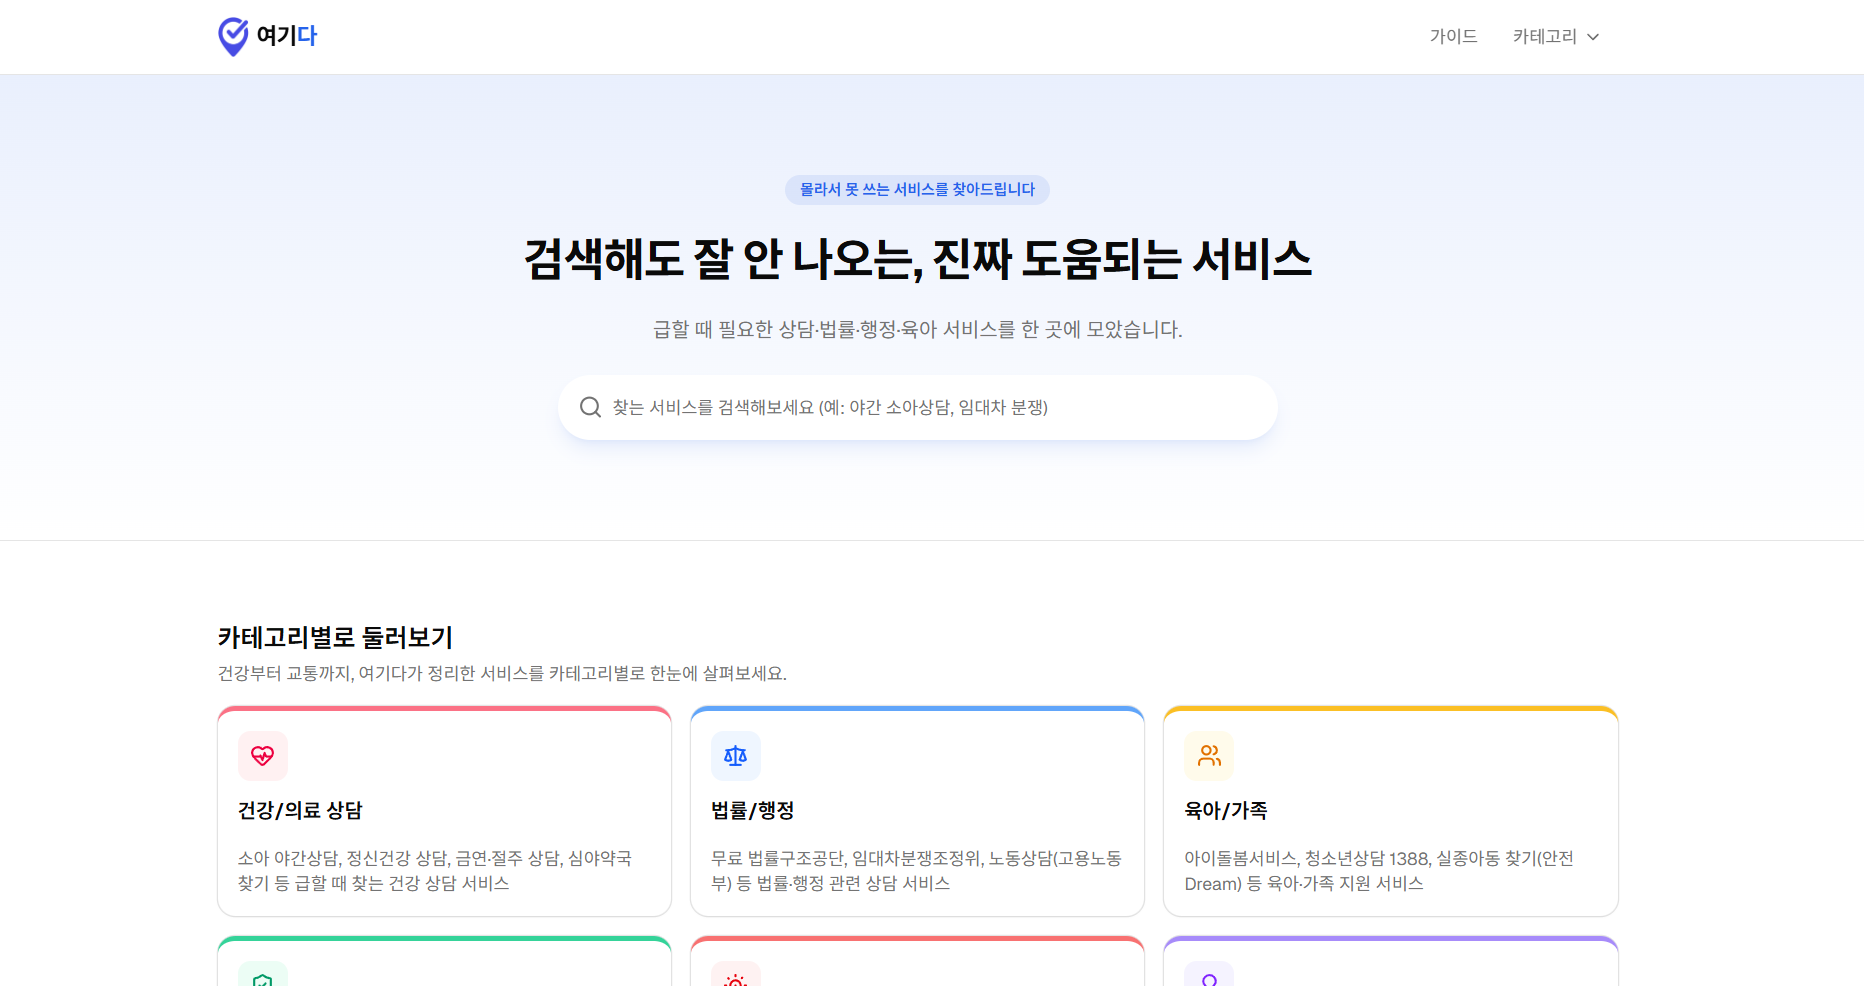1864x986 pixels.
Task: Click the subtitle 급할 때 필요한 상담
Action: click(x=917, y=329)
